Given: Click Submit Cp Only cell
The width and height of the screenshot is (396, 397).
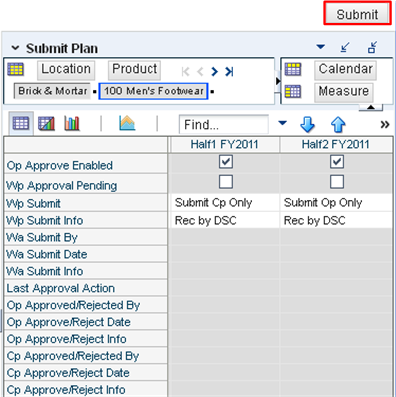Looking at the screenshot, I should pyautogui.click(x=225, y=203).
